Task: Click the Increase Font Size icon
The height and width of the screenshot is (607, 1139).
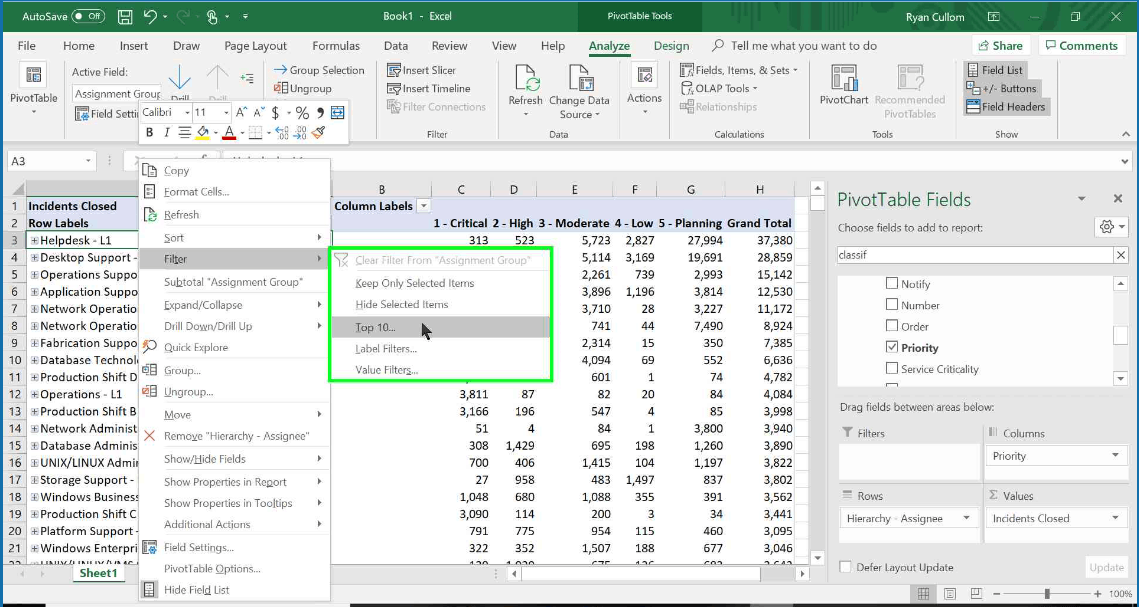Action: (242, 113)
